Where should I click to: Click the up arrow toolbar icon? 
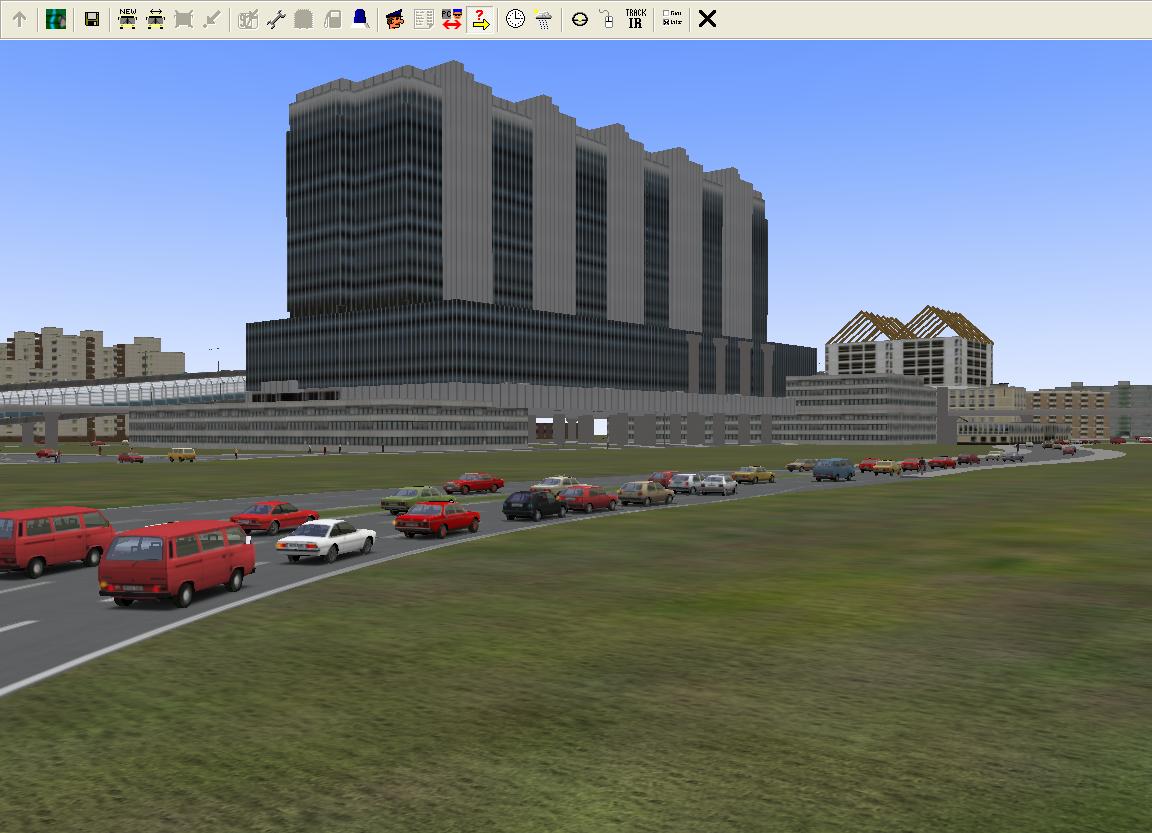click(20, 19)
